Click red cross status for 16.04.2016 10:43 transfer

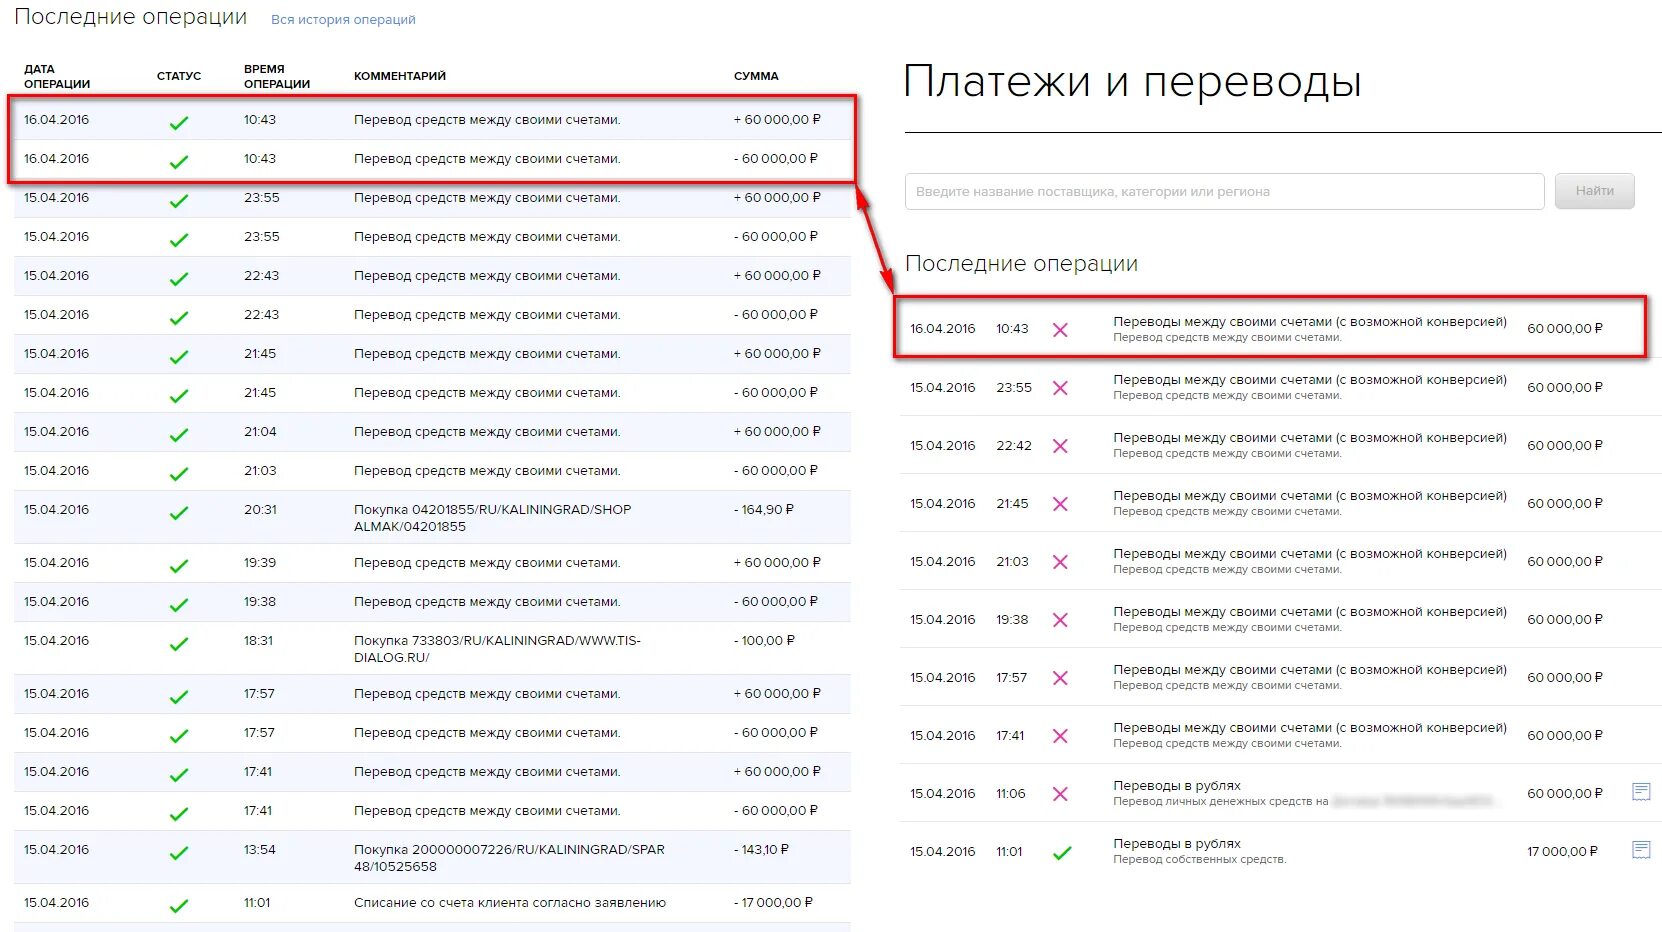click(1060, 330)
